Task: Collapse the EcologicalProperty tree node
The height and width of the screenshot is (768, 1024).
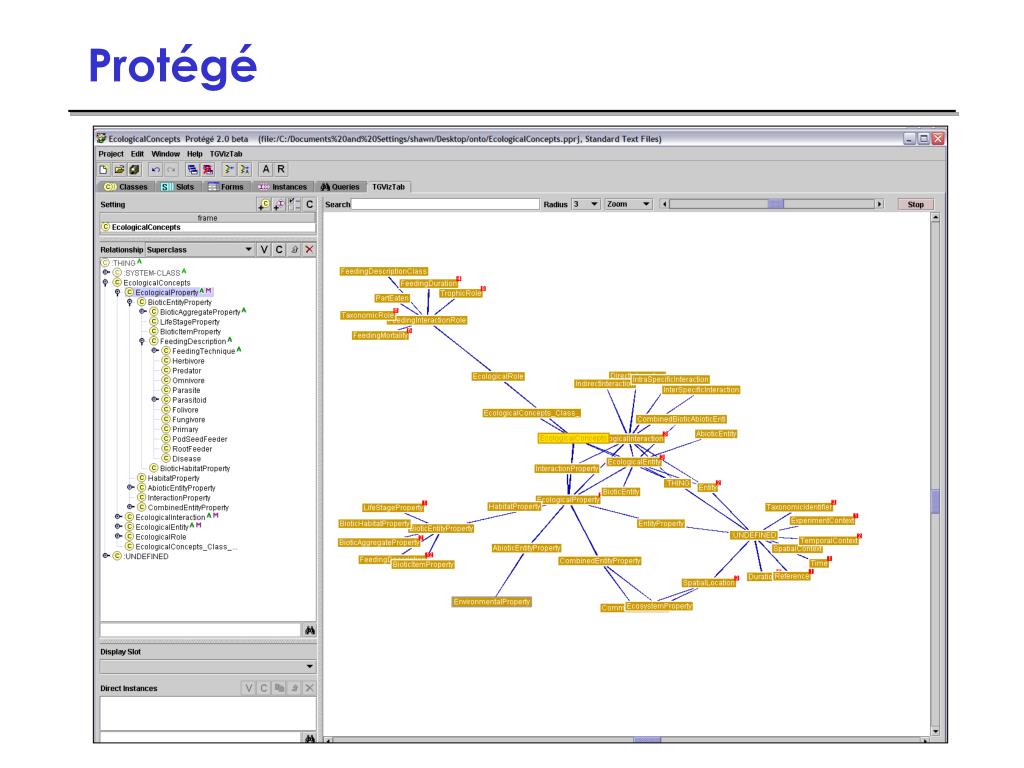Action: (x=118, y=293)
